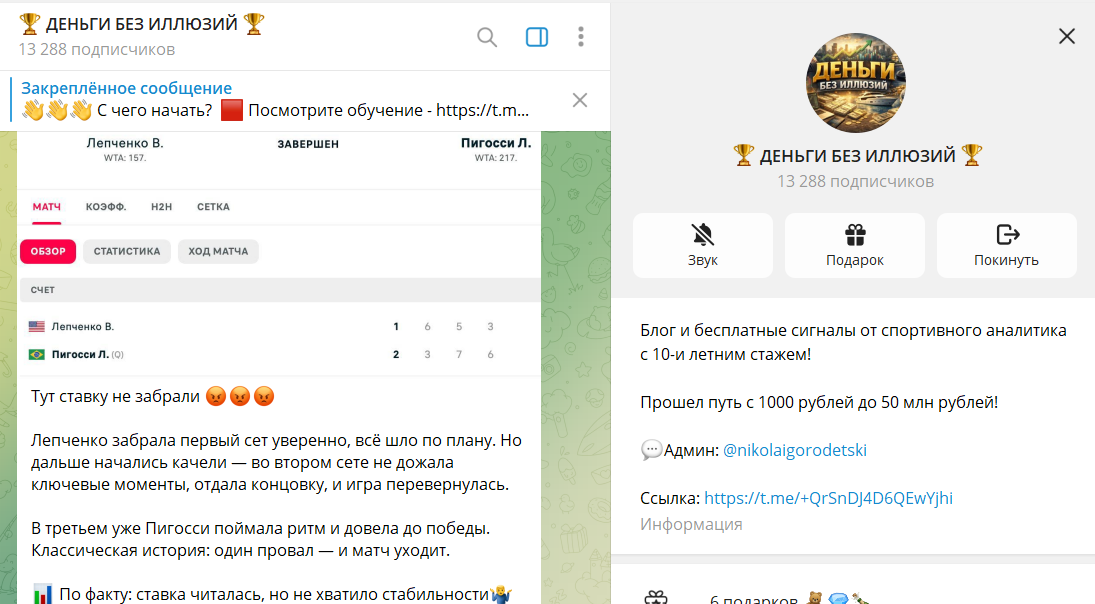
Task: Open admin profile @nikolaigorodetski
Action: point(794,450)
